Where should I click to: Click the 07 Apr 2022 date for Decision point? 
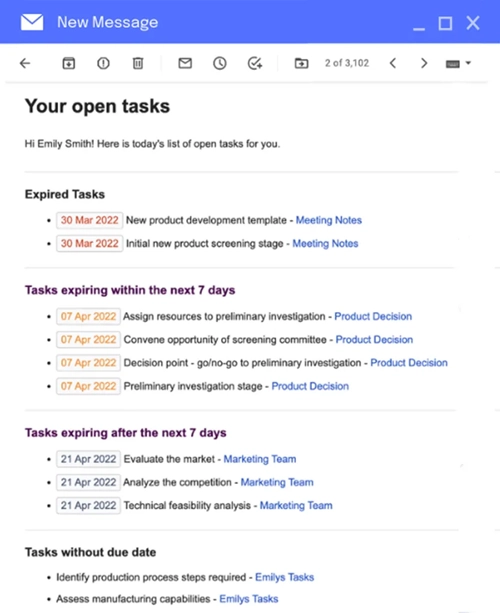pos(88,363)
